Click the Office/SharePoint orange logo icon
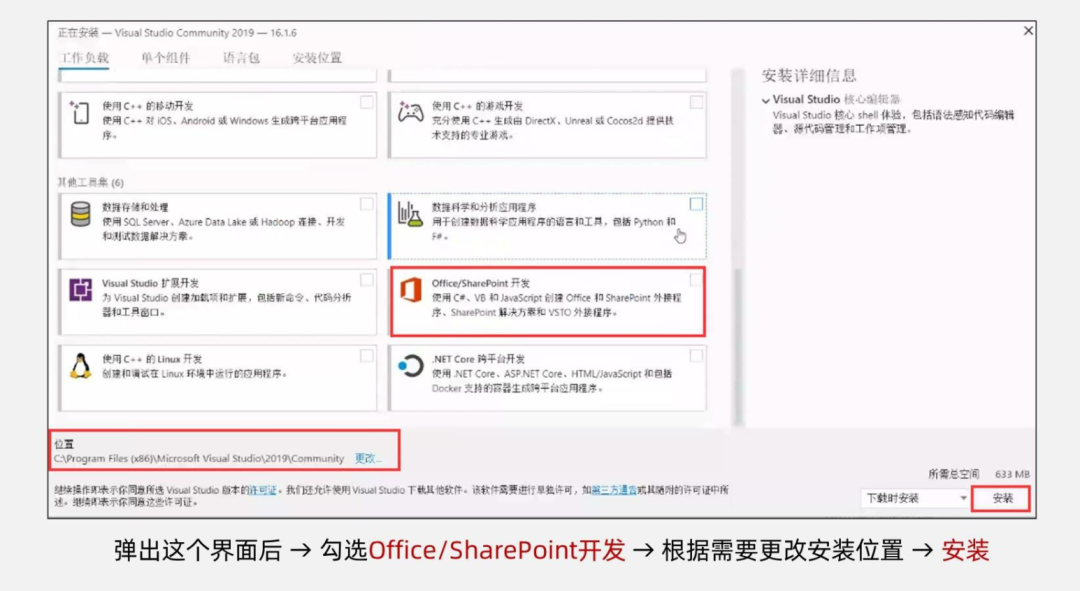The image size is (1080, 591). click(x=411, y=290)
